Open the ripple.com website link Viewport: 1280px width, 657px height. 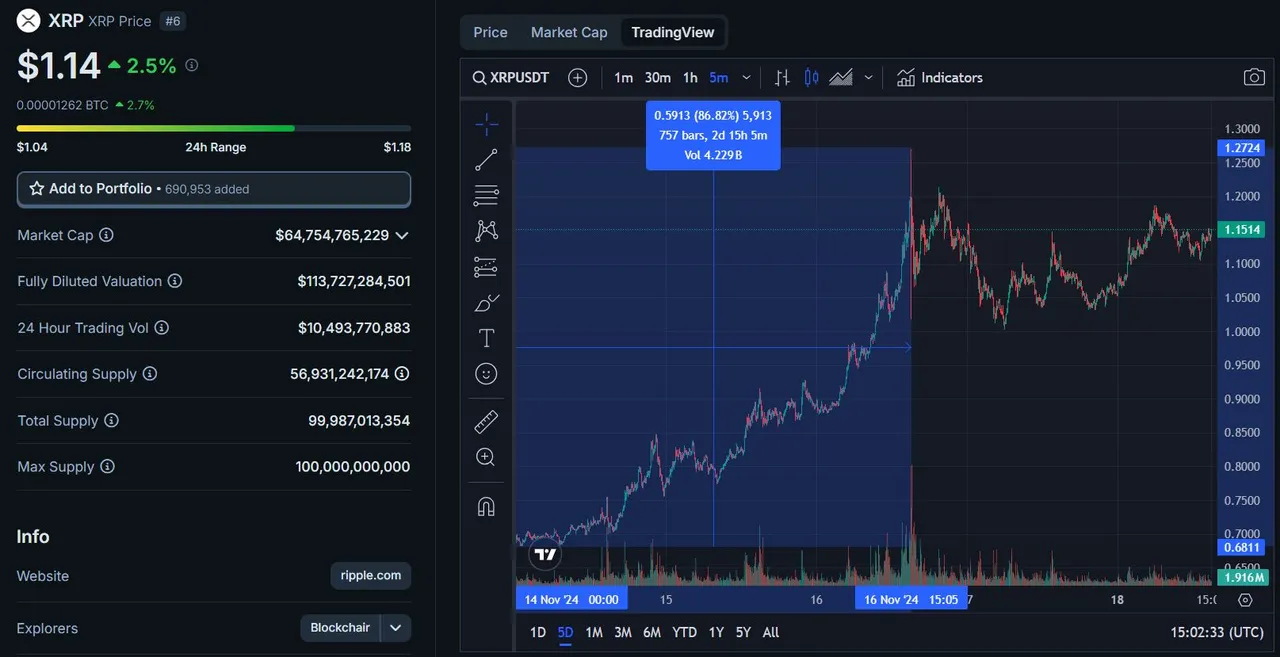[371, 576]
